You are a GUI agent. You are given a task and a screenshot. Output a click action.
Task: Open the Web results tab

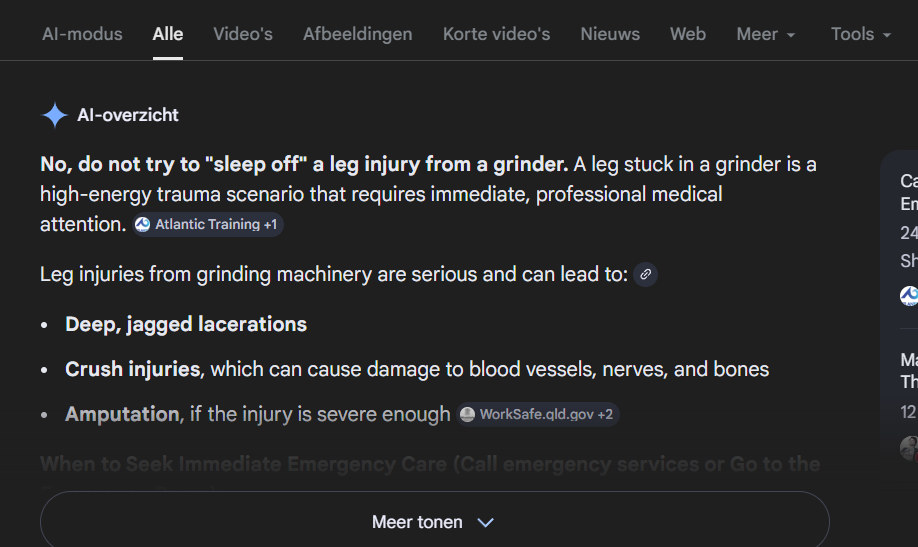pos(688,34)
